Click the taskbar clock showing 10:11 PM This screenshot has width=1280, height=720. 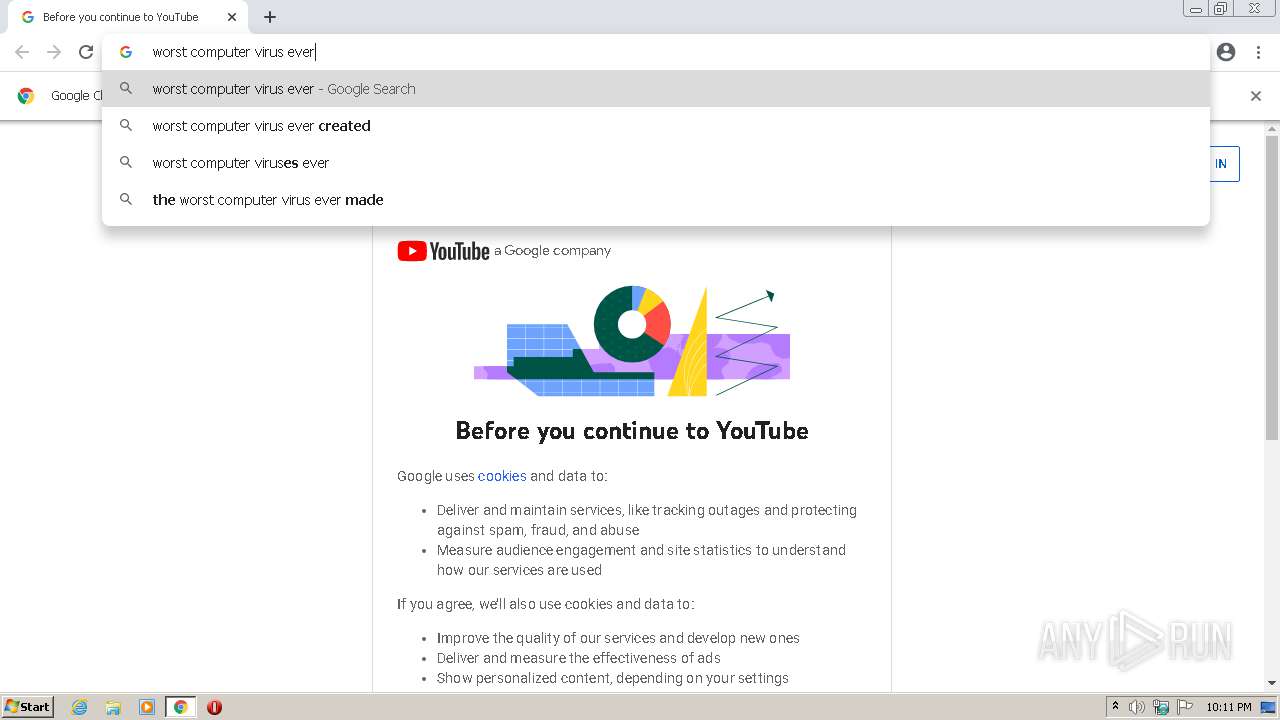pyautogui.click(x=1229, y=707)
